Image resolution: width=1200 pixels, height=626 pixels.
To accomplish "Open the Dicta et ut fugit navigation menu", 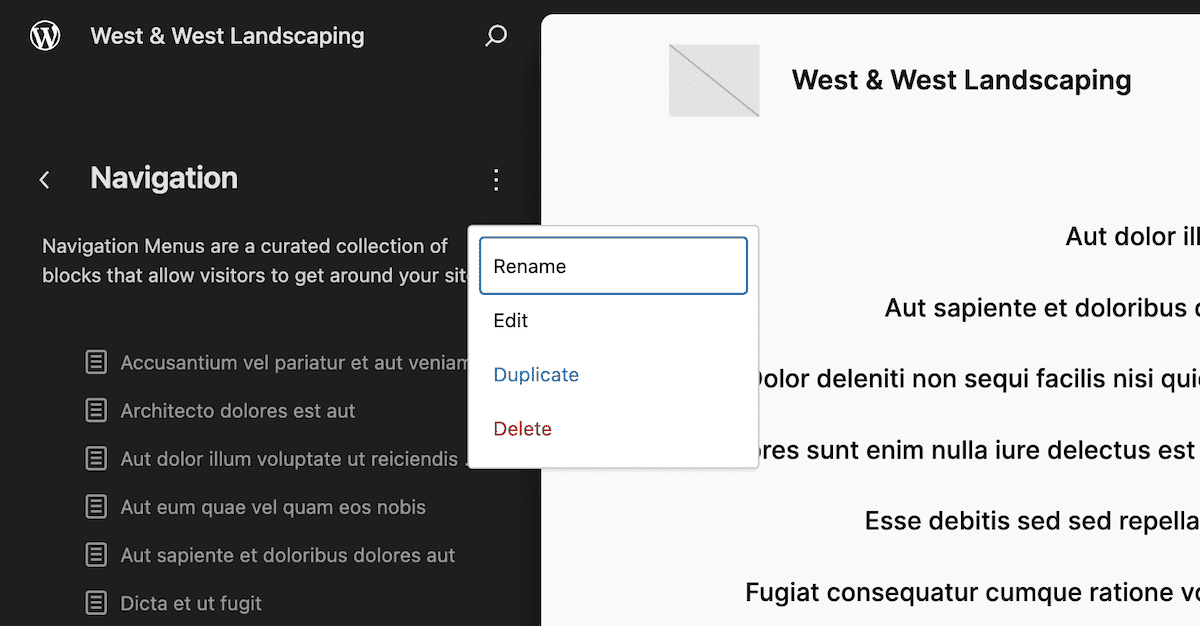I will [x=190, y=603].
